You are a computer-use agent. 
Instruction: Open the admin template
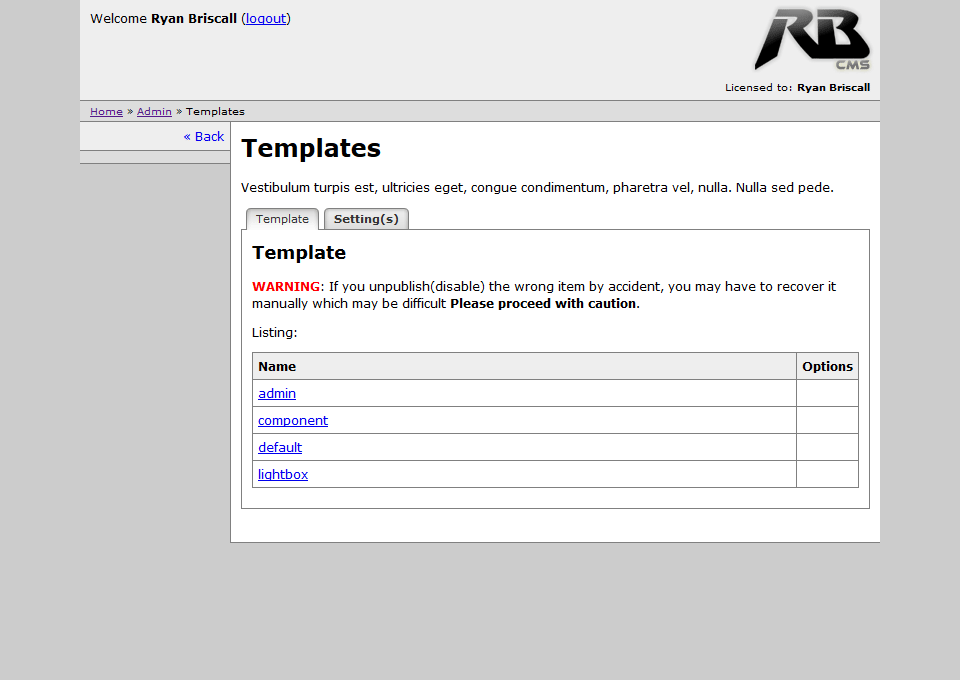(277, 394)
